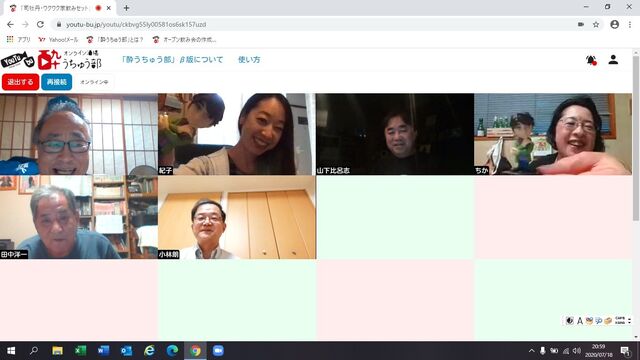Open the Yahoo!メール bookmark

point(58,40)
